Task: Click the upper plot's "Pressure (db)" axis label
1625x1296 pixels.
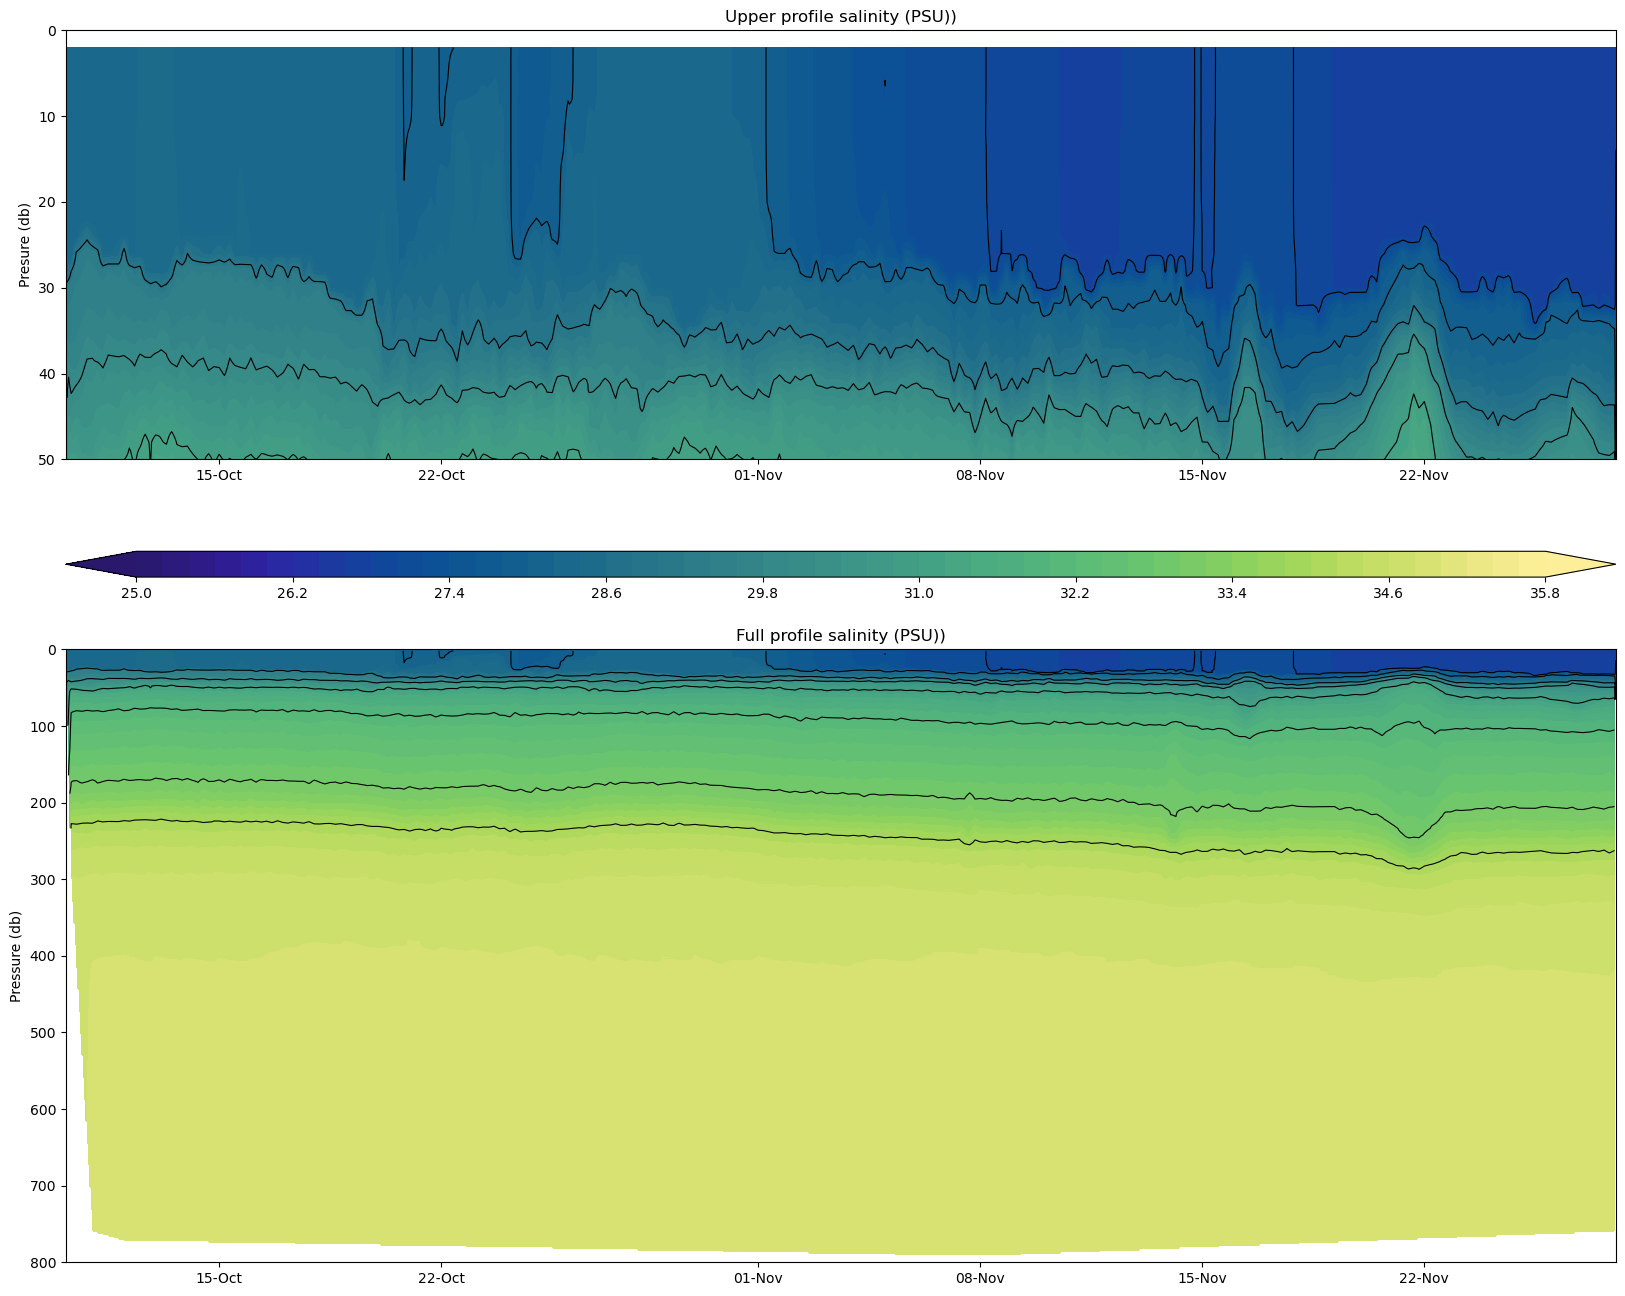Action: [x=24, y=245]
